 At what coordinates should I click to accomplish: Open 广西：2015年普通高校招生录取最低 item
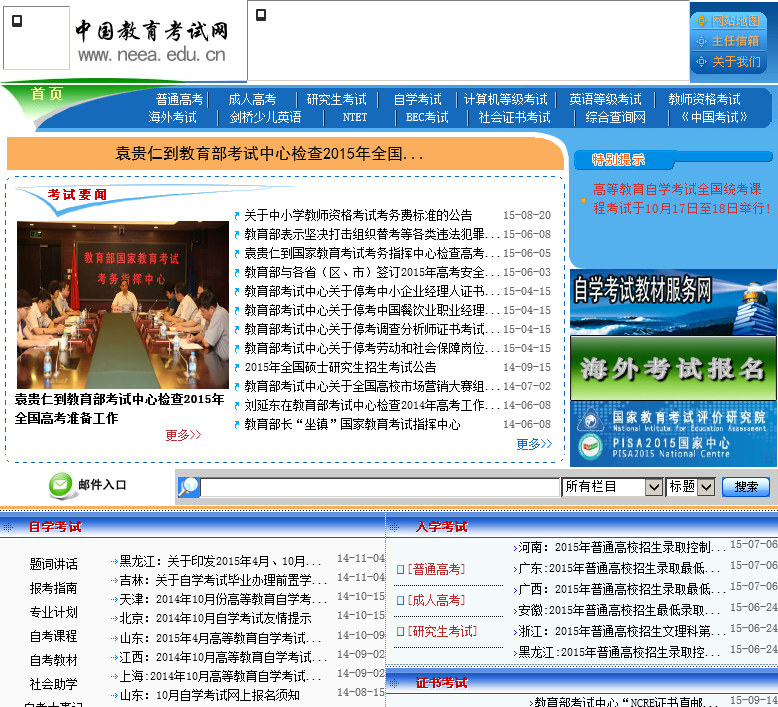[x=622, y=590]
